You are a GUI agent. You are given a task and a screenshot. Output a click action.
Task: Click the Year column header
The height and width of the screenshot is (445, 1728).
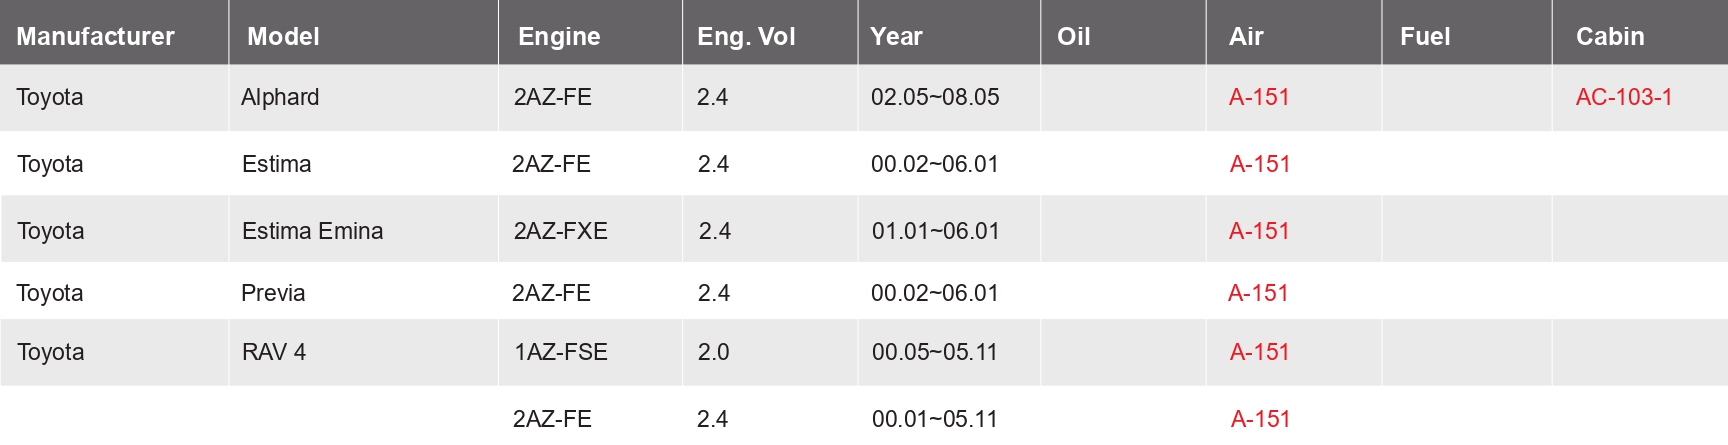tap(896, 37)
